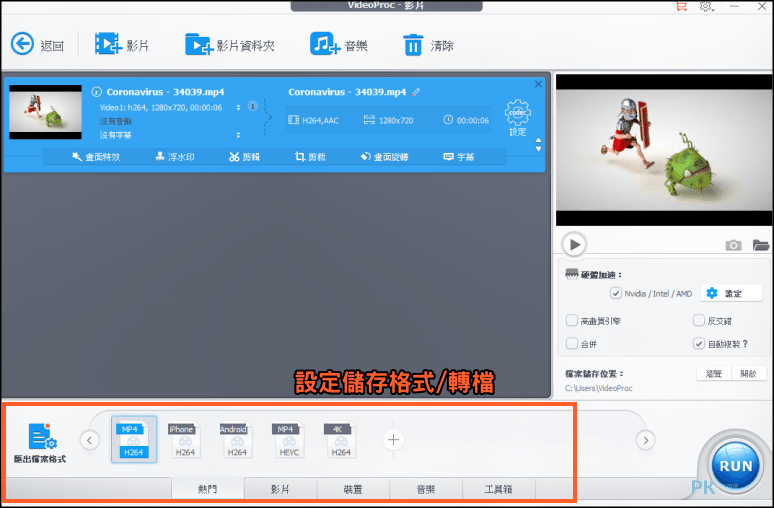The width and height of the screenshot is (774, 508).
Task: Expand the 沒有字幕 subtitle selector
Action: tap(238, 135)
